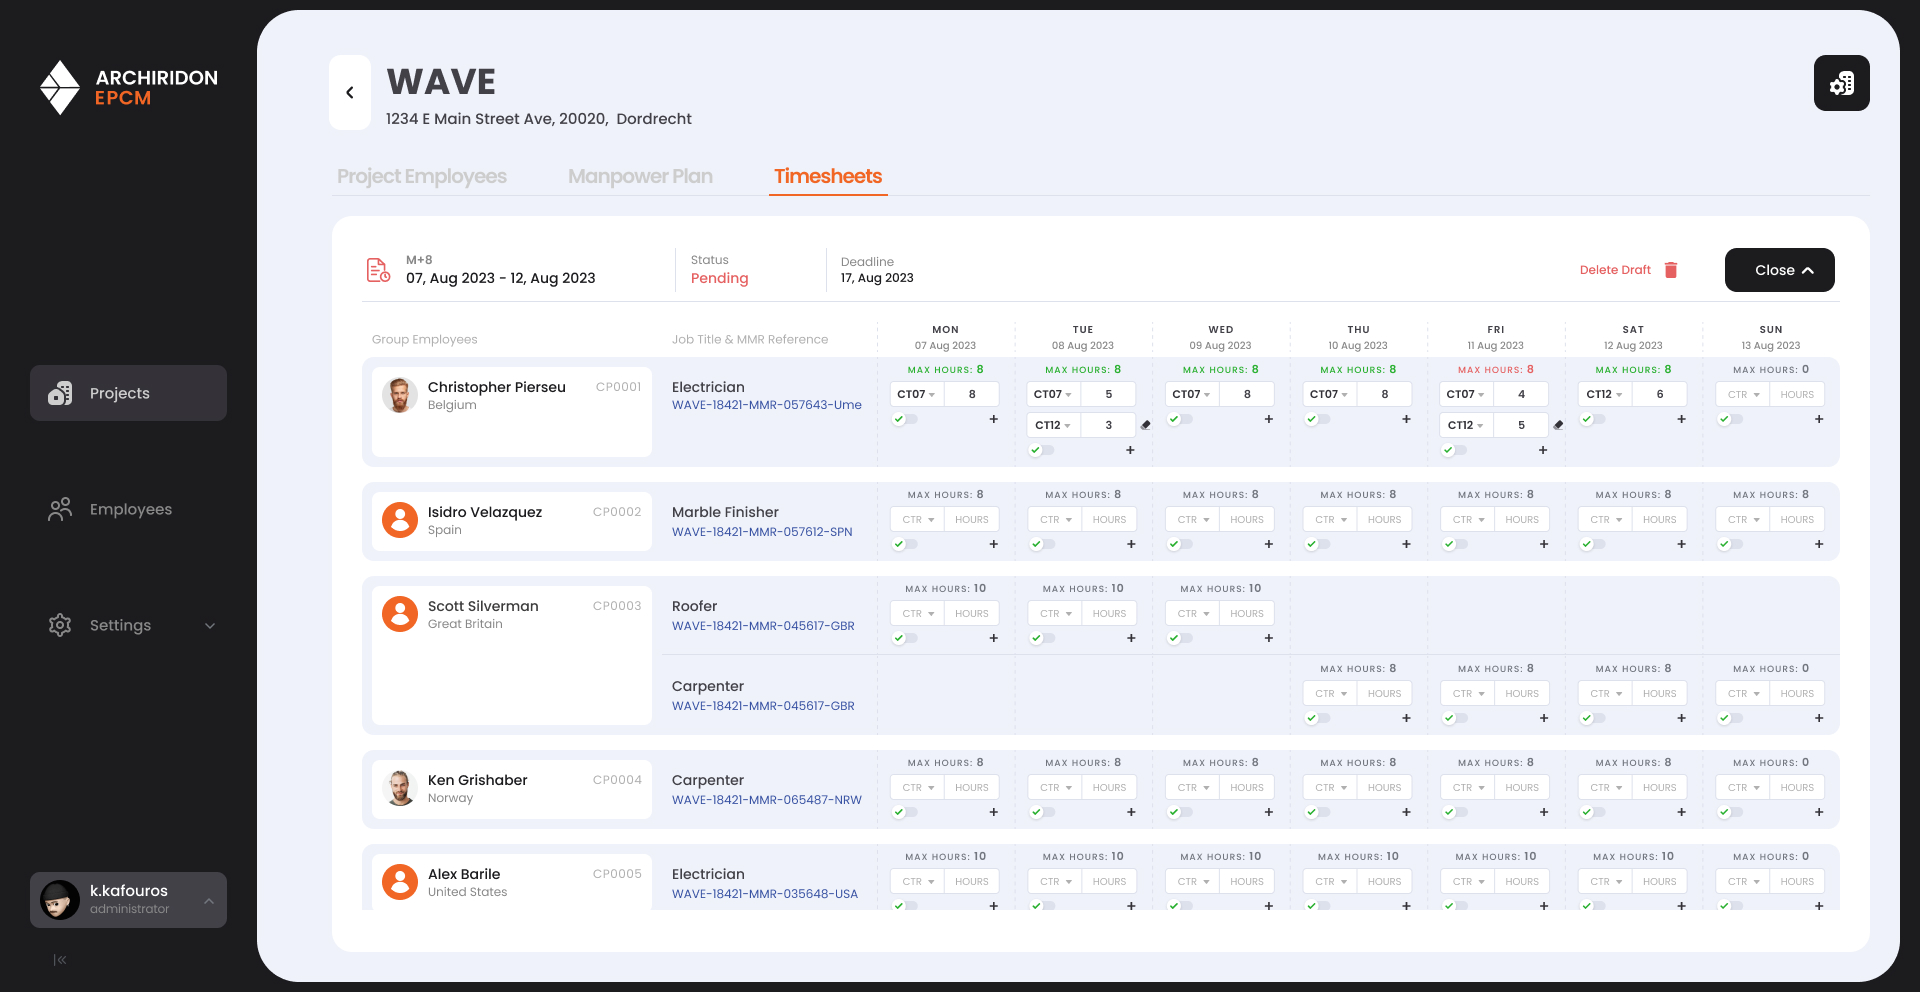The height and width of the screenshot is (992, 1920).
Task: Click Ken Grishaber's profile photo
Action: pyautogui.click(x=400, y=788)
